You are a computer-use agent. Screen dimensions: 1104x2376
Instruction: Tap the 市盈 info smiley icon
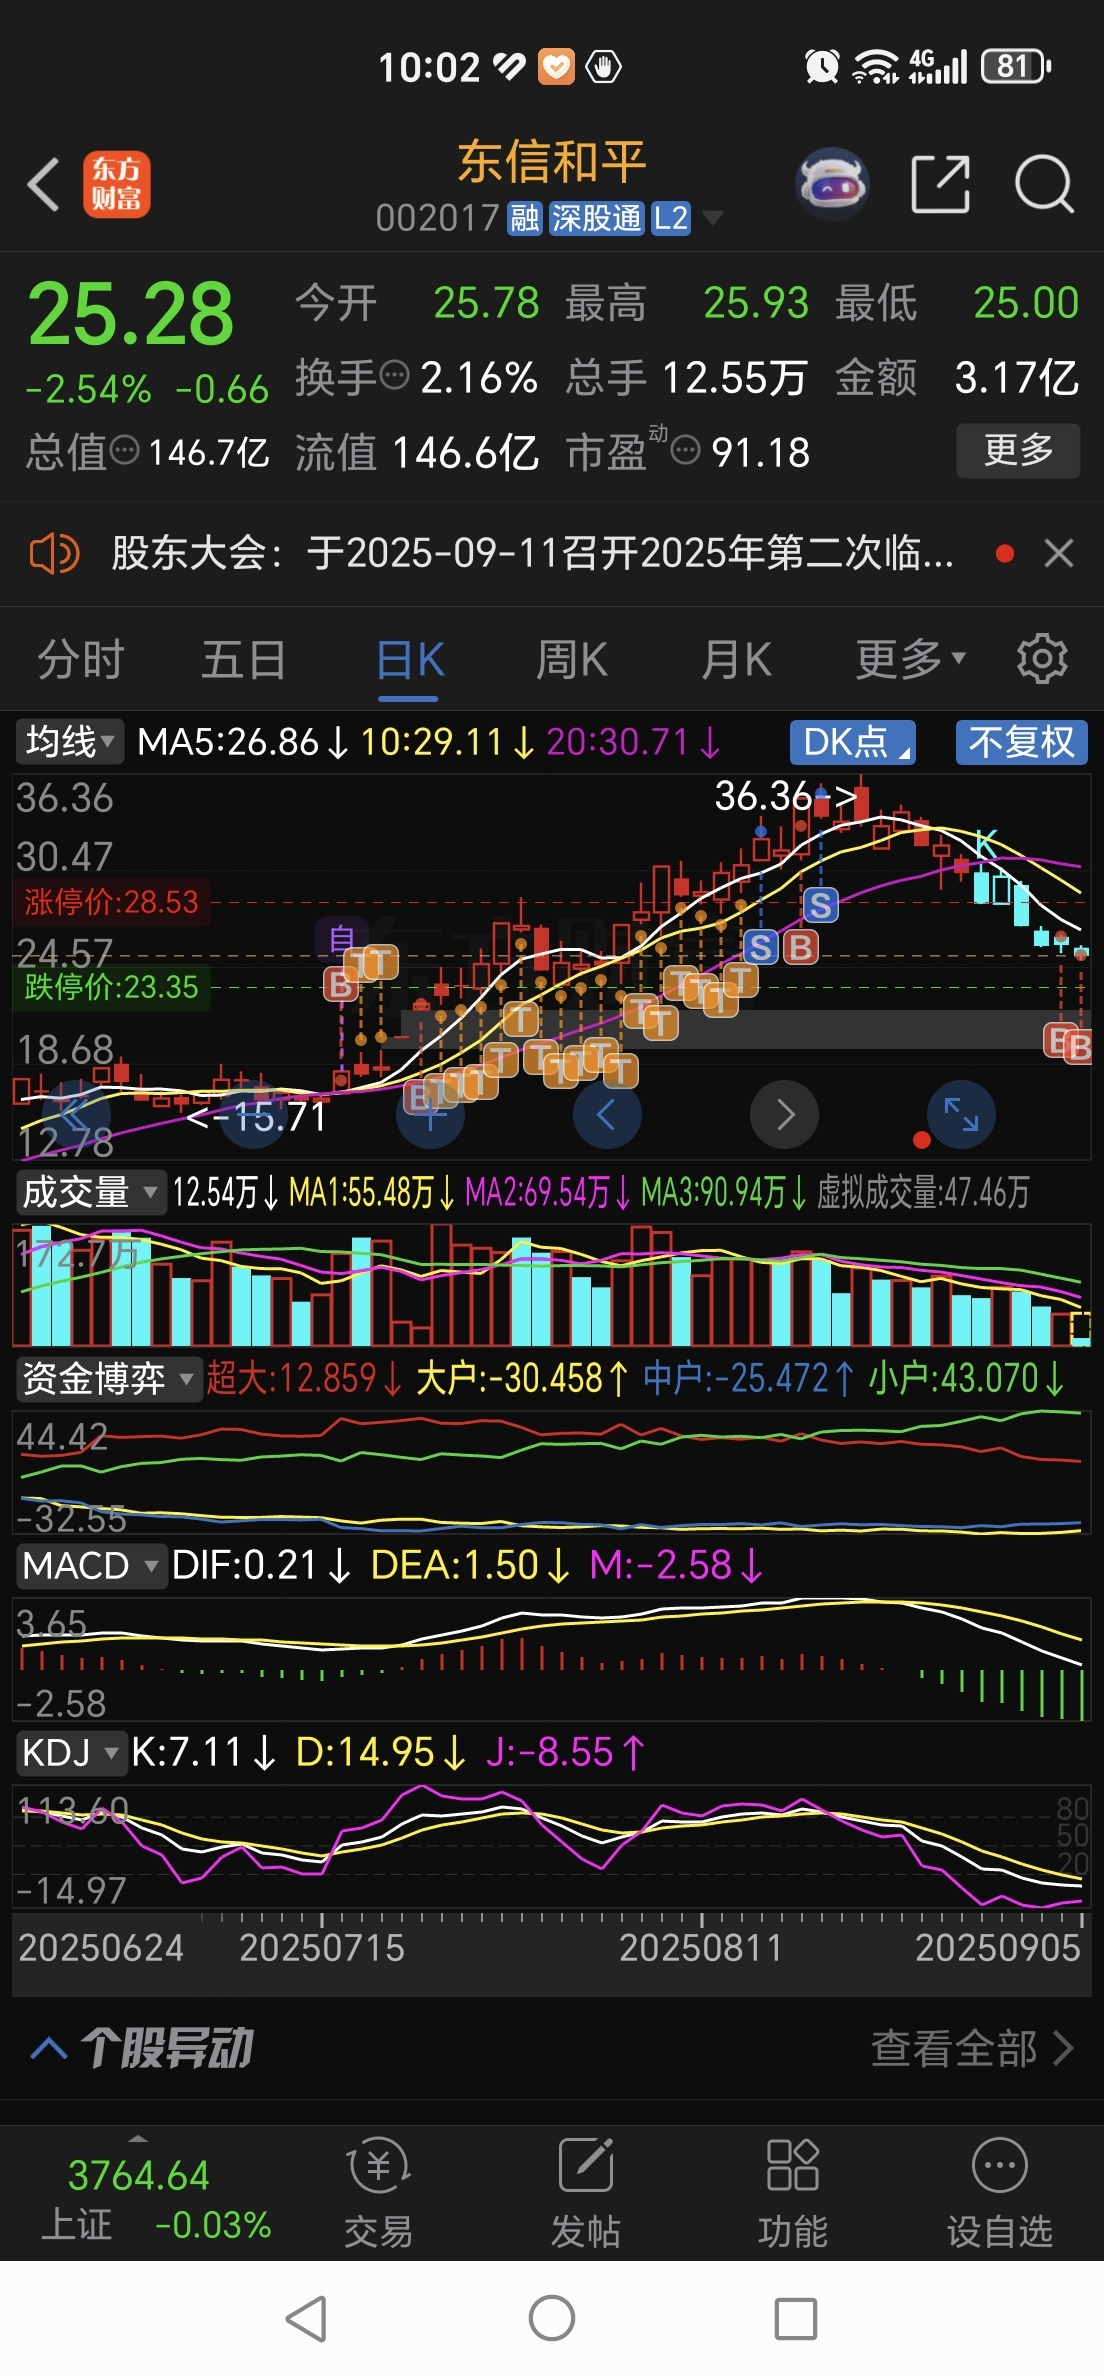tap(685, 451)
